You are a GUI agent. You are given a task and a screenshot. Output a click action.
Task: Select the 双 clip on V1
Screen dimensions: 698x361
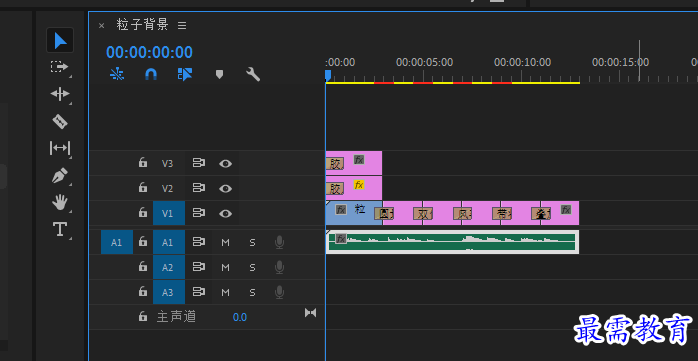point(442,213)
